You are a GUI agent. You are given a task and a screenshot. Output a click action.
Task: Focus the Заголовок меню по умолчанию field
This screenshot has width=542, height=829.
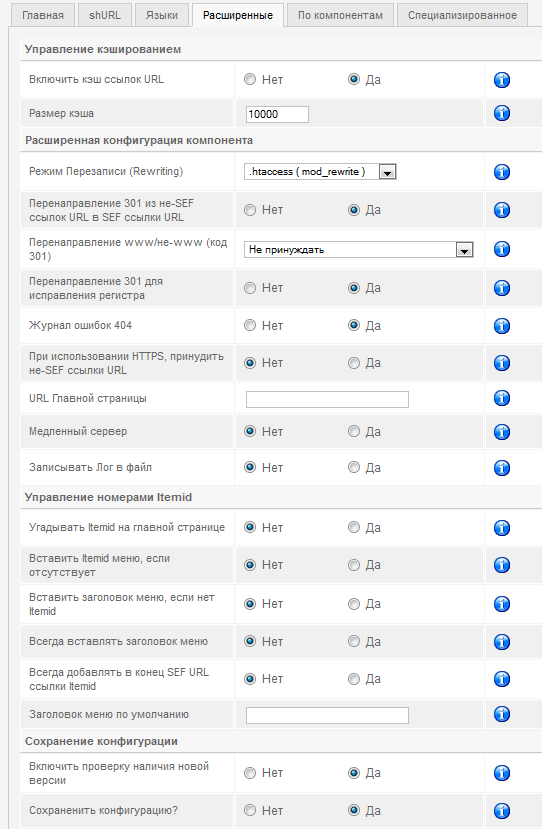coord(327,715)
